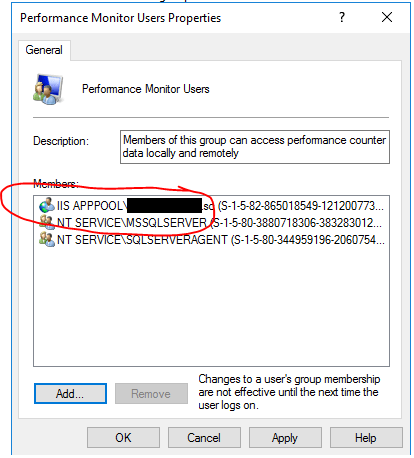The image size is (414, 458).
Task: Close the Properties dialog with X
Action: point(387,17)
